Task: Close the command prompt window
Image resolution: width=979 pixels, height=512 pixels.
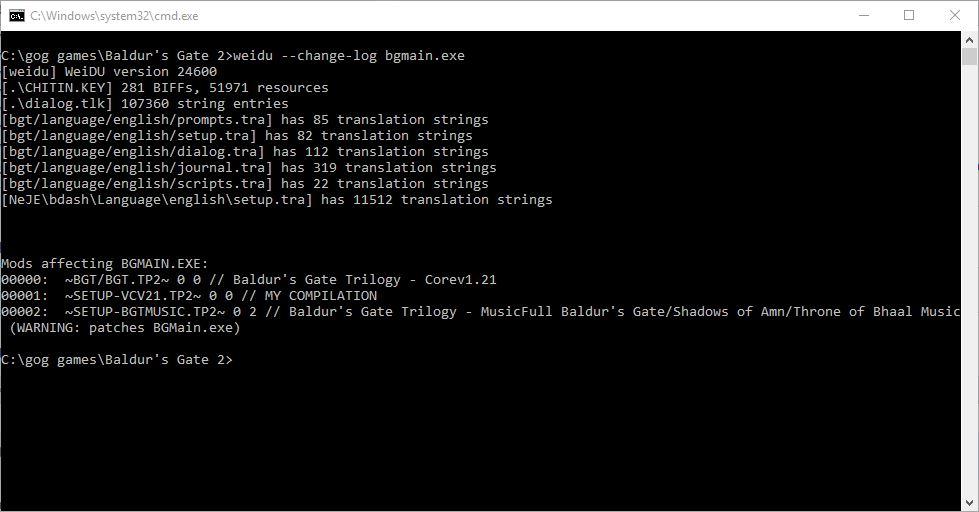Action: coord(955,16)
